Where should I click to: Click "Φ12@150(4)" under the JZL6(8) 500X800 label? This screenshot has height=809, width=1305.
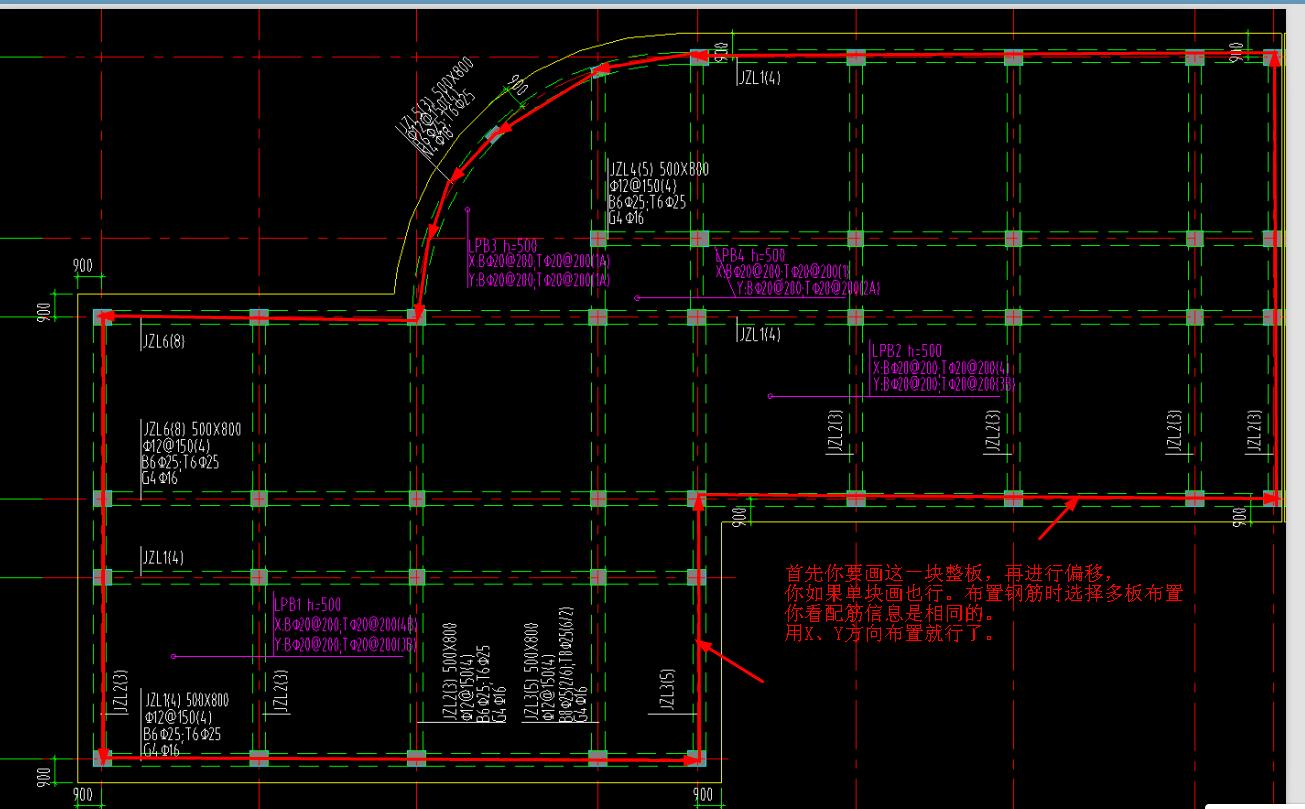click(x=177, y=446)
